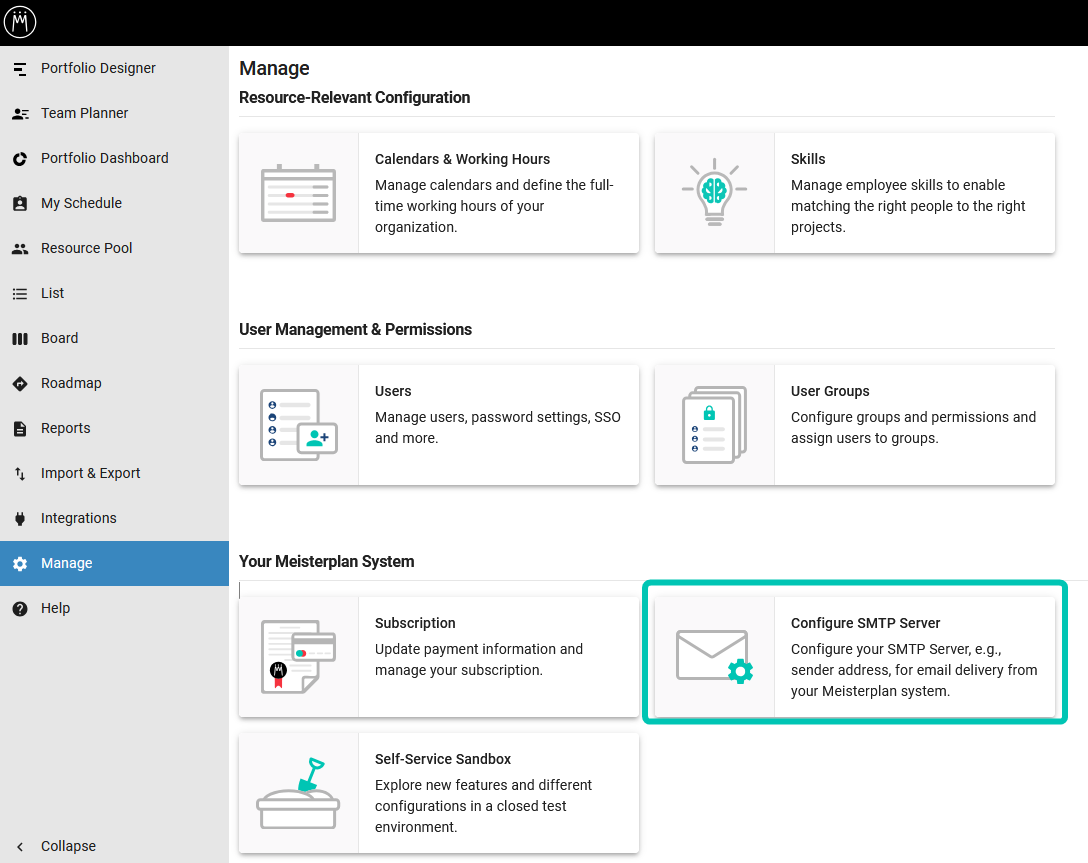Open the Help menu label
Image resolution: width=1088 pixels, height=863 pixels.
pos(56,608)
